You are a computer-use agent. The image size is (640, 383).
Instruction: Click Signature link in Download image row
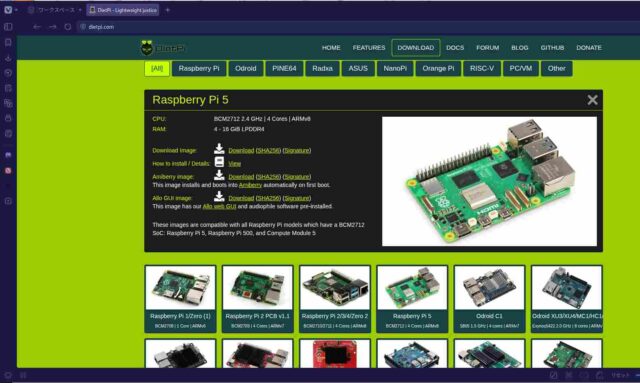pos(297,151)
